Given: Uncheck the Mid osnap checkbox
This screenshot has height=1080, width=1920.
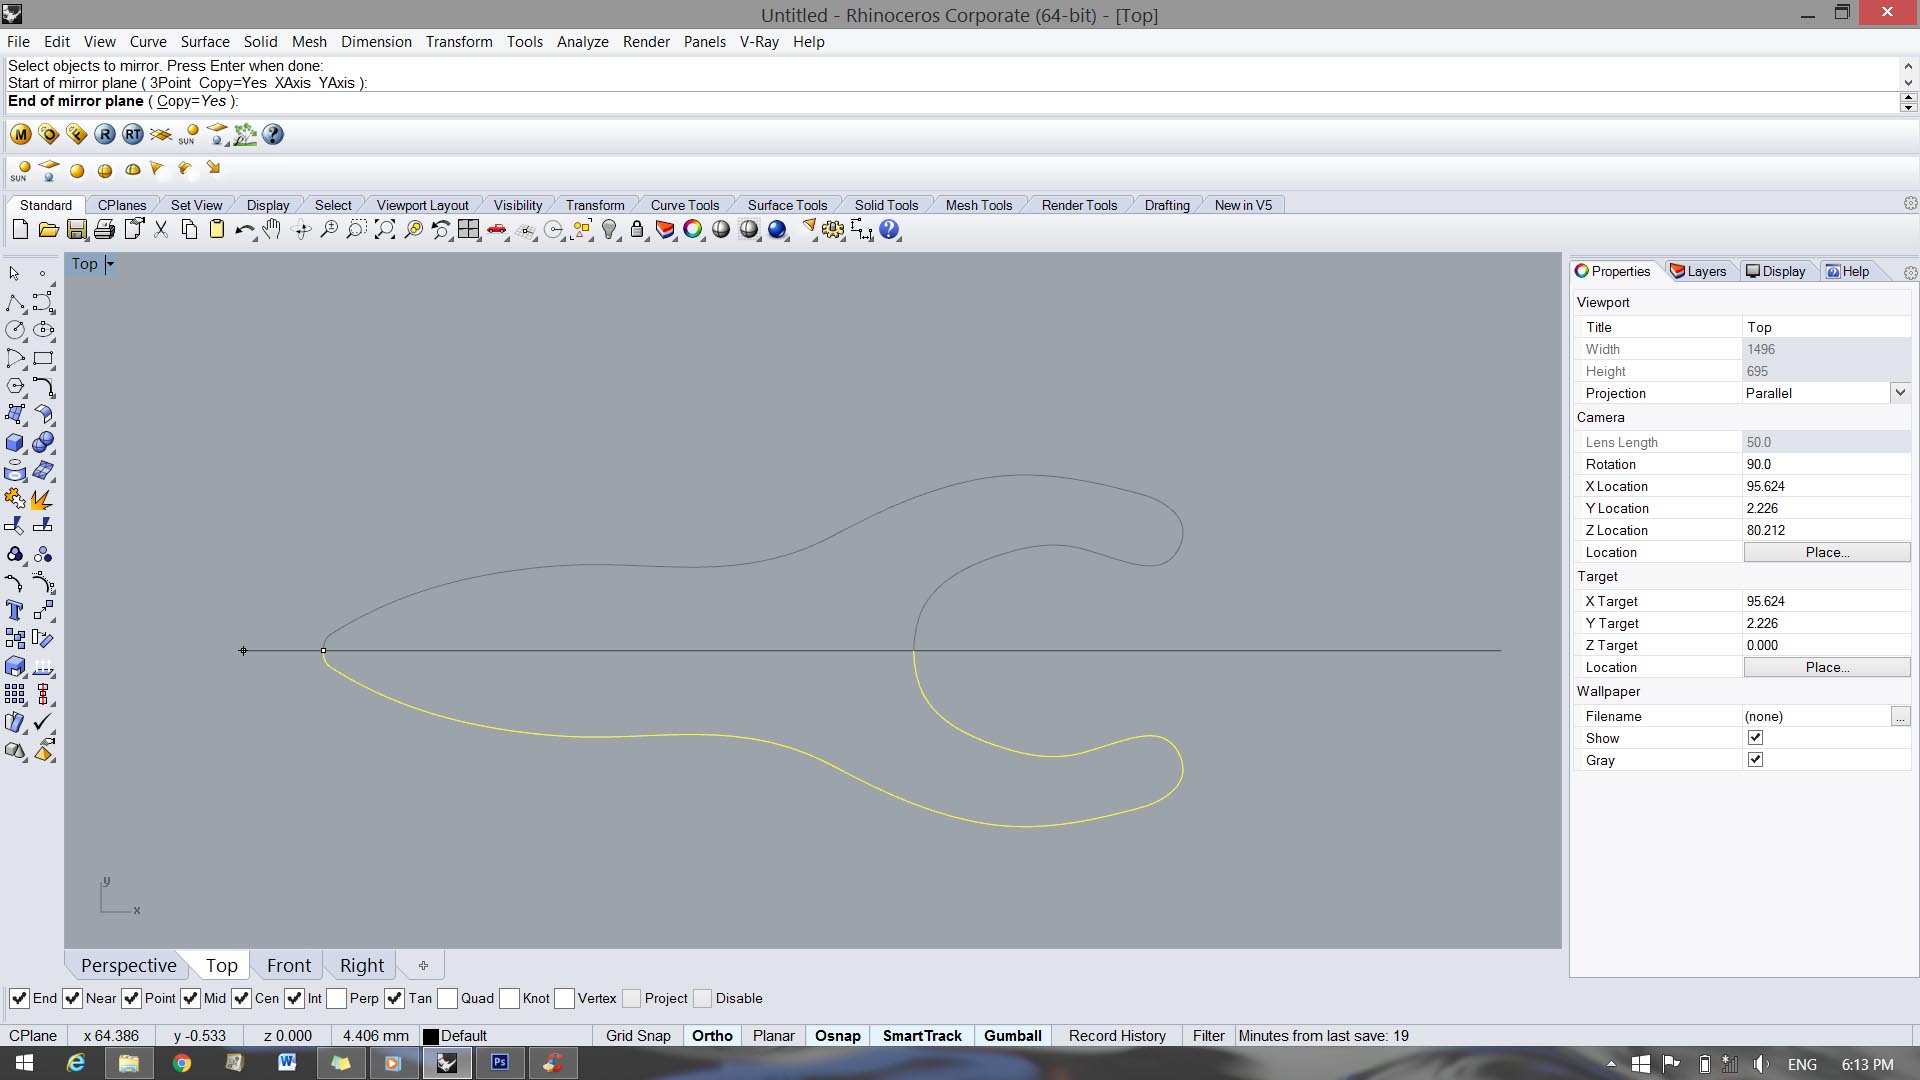Looking at the screenshot, I should click(190, 998).
